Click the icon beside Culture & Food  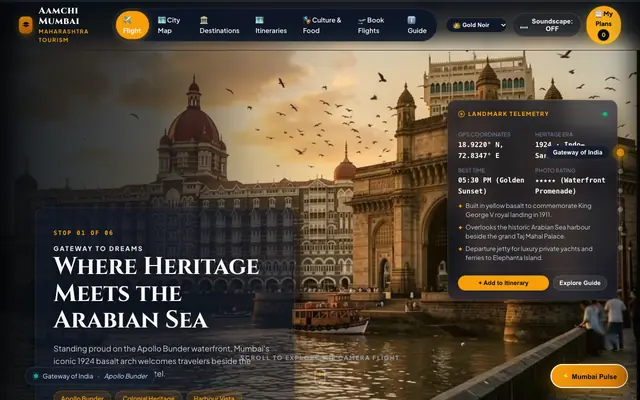pos(307,20)
